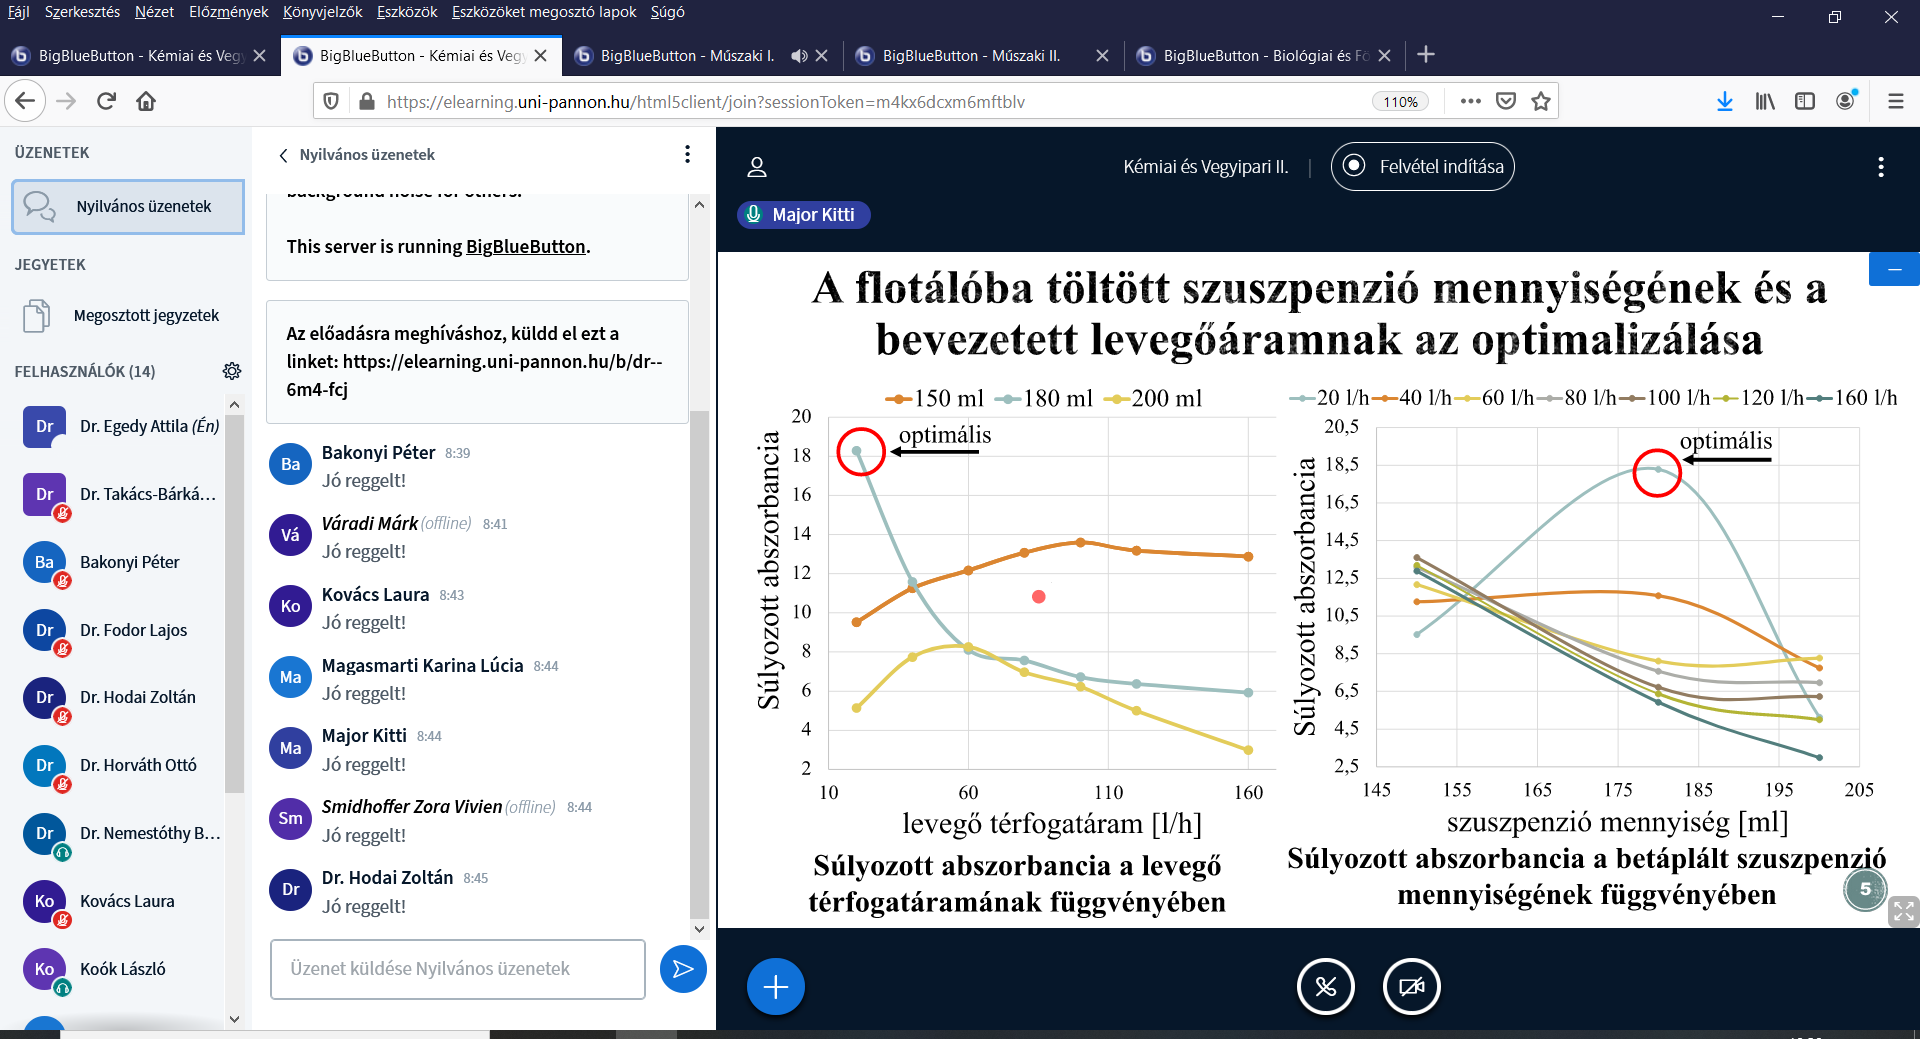The image size is (1920, 1039).
Task: Bookmark this page with star icon
Action: coord(1541,101)
